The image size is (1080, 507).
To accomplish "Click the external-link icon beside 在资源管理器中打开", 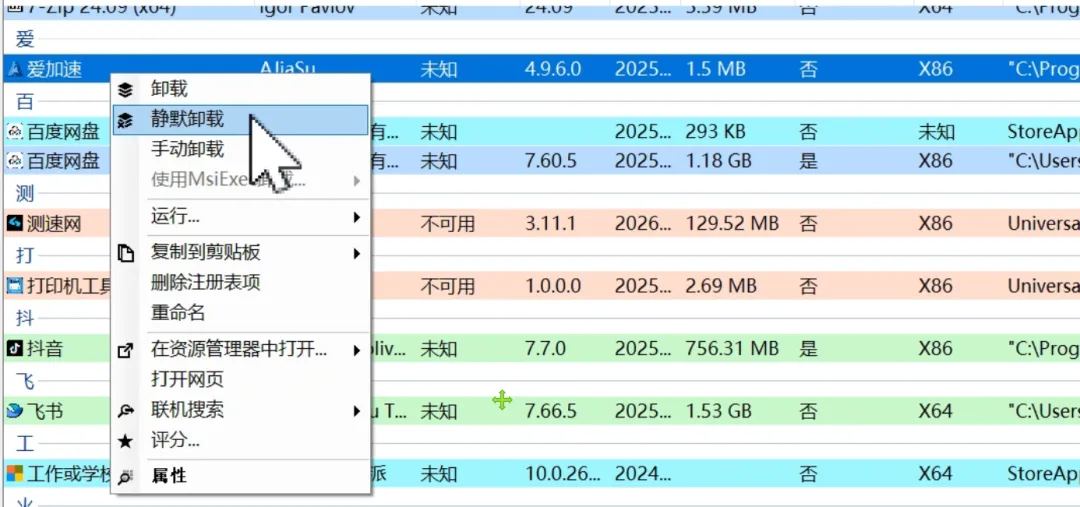I will [x=125, y=350].
